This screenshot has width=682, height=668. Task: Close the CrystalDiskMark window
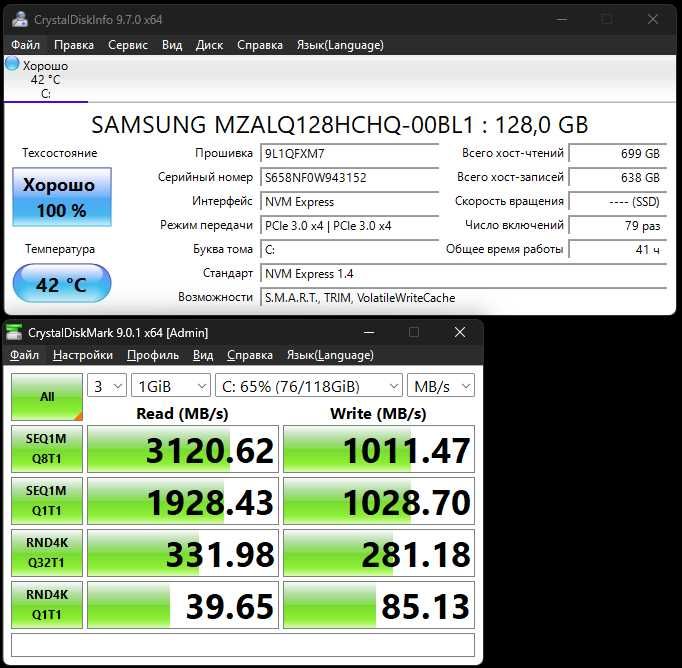pos(460,332)
